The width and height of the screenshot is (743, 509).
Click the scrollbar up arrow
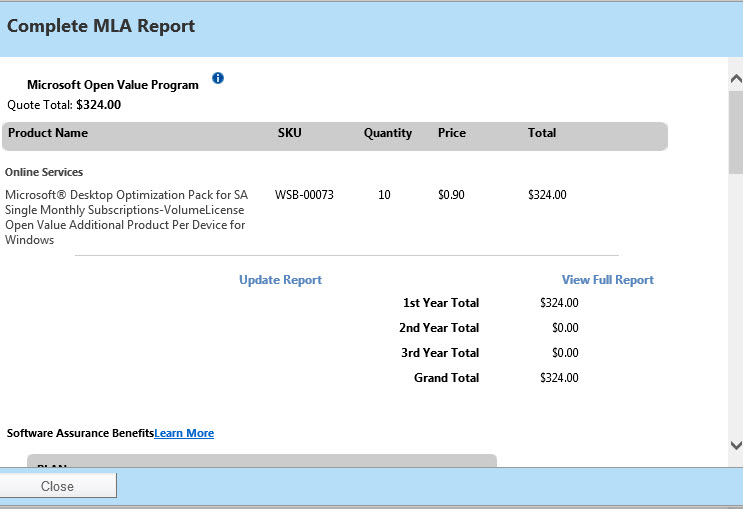coord(735,78)
